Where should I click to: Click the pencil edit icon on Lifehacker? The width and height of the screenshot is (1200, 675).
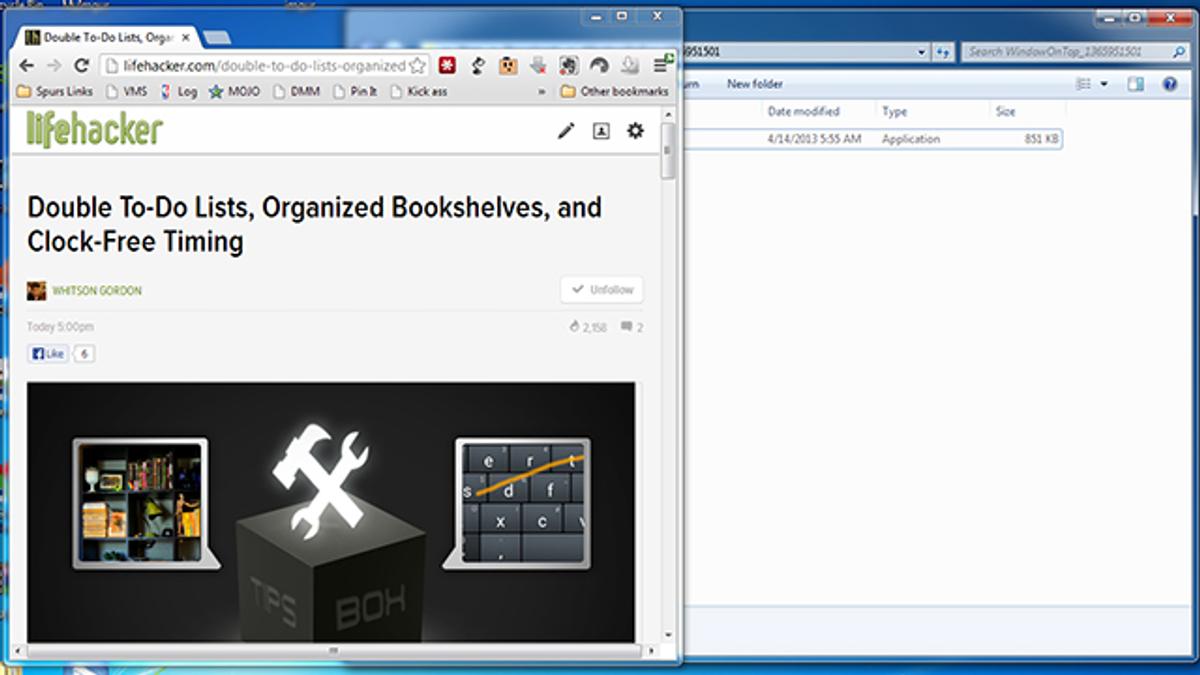coord(566,130)
